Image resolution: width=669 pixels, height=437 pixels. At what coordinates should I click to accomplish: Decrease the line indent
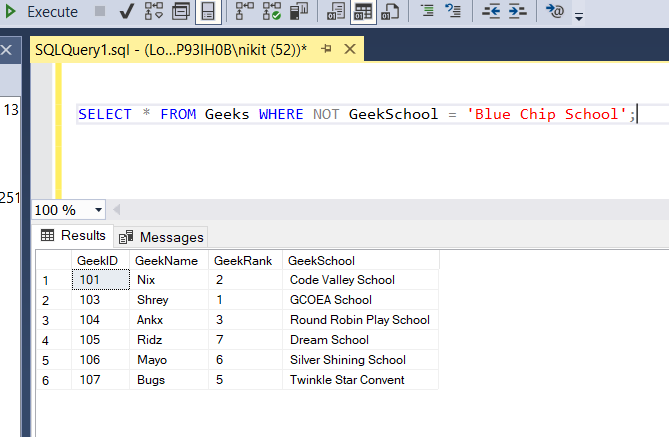[491, 11]
